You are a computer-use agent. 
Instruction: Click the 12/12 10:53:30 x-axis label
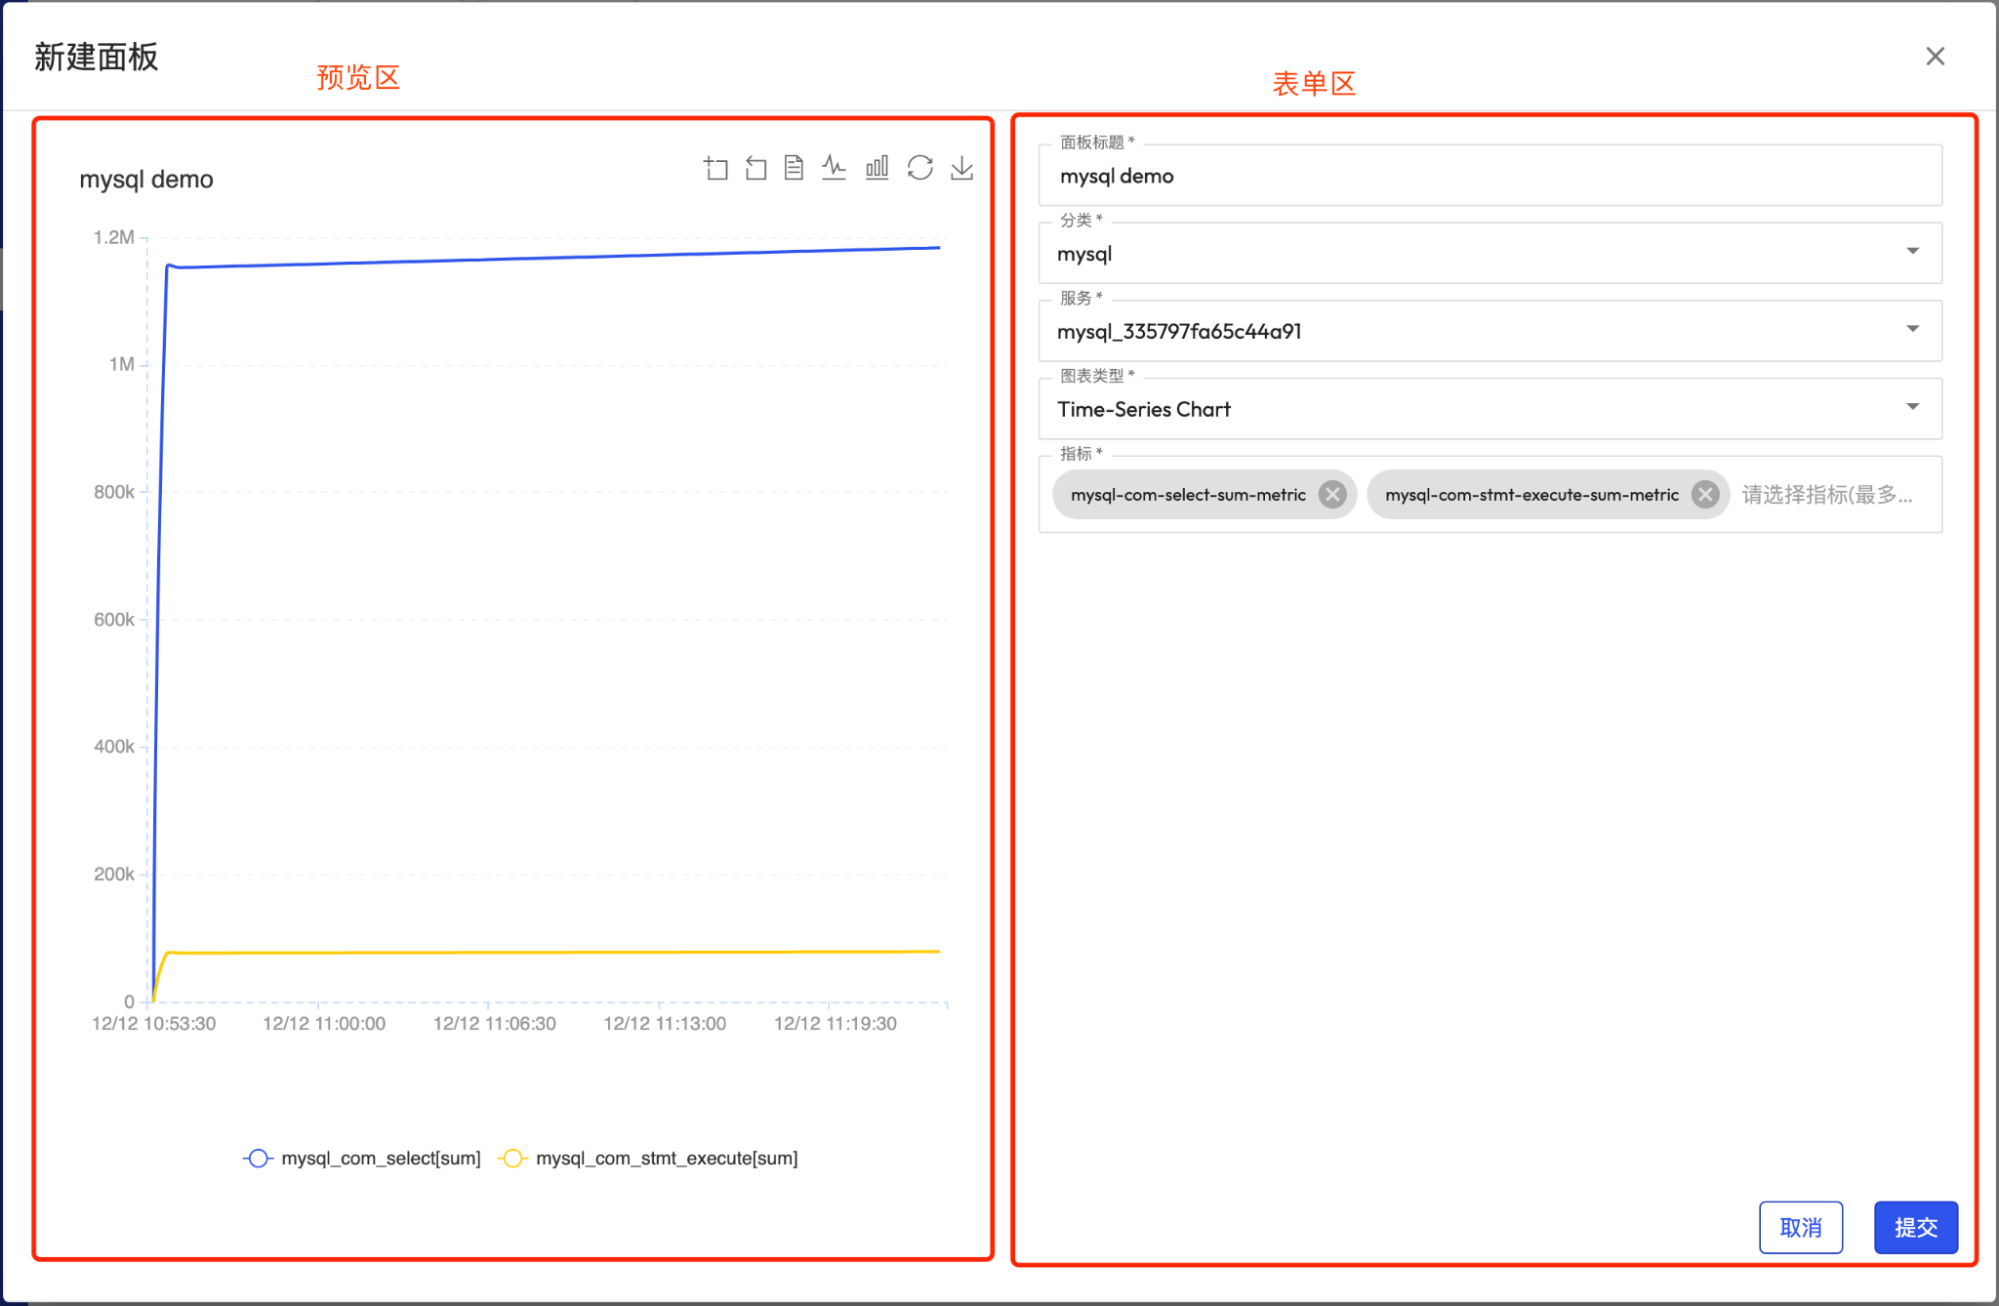point(154,1023)
